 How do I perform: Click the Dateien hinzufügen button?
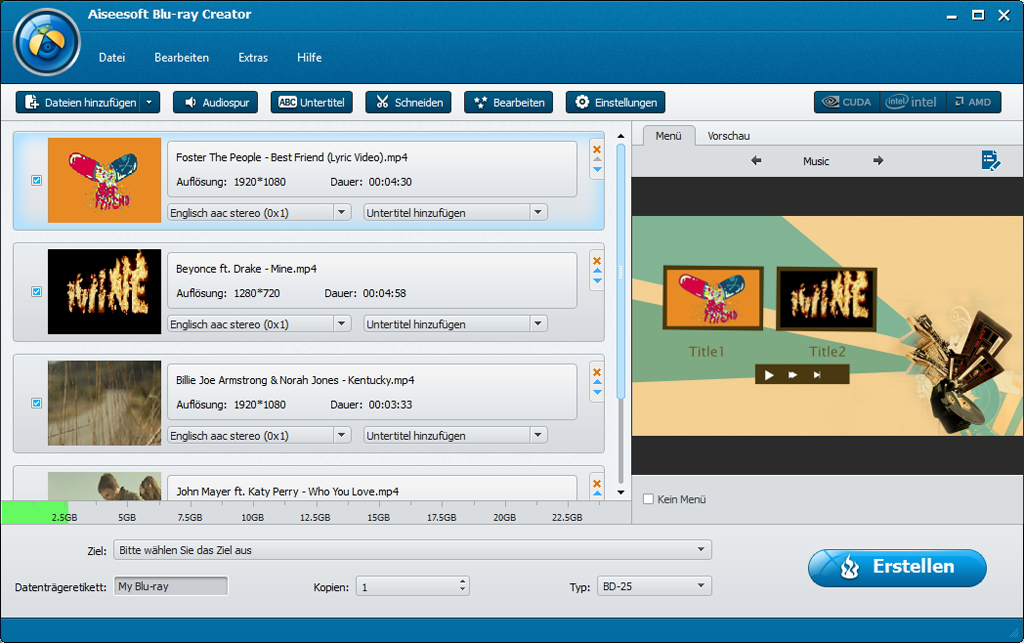click(x=80, y=101)
